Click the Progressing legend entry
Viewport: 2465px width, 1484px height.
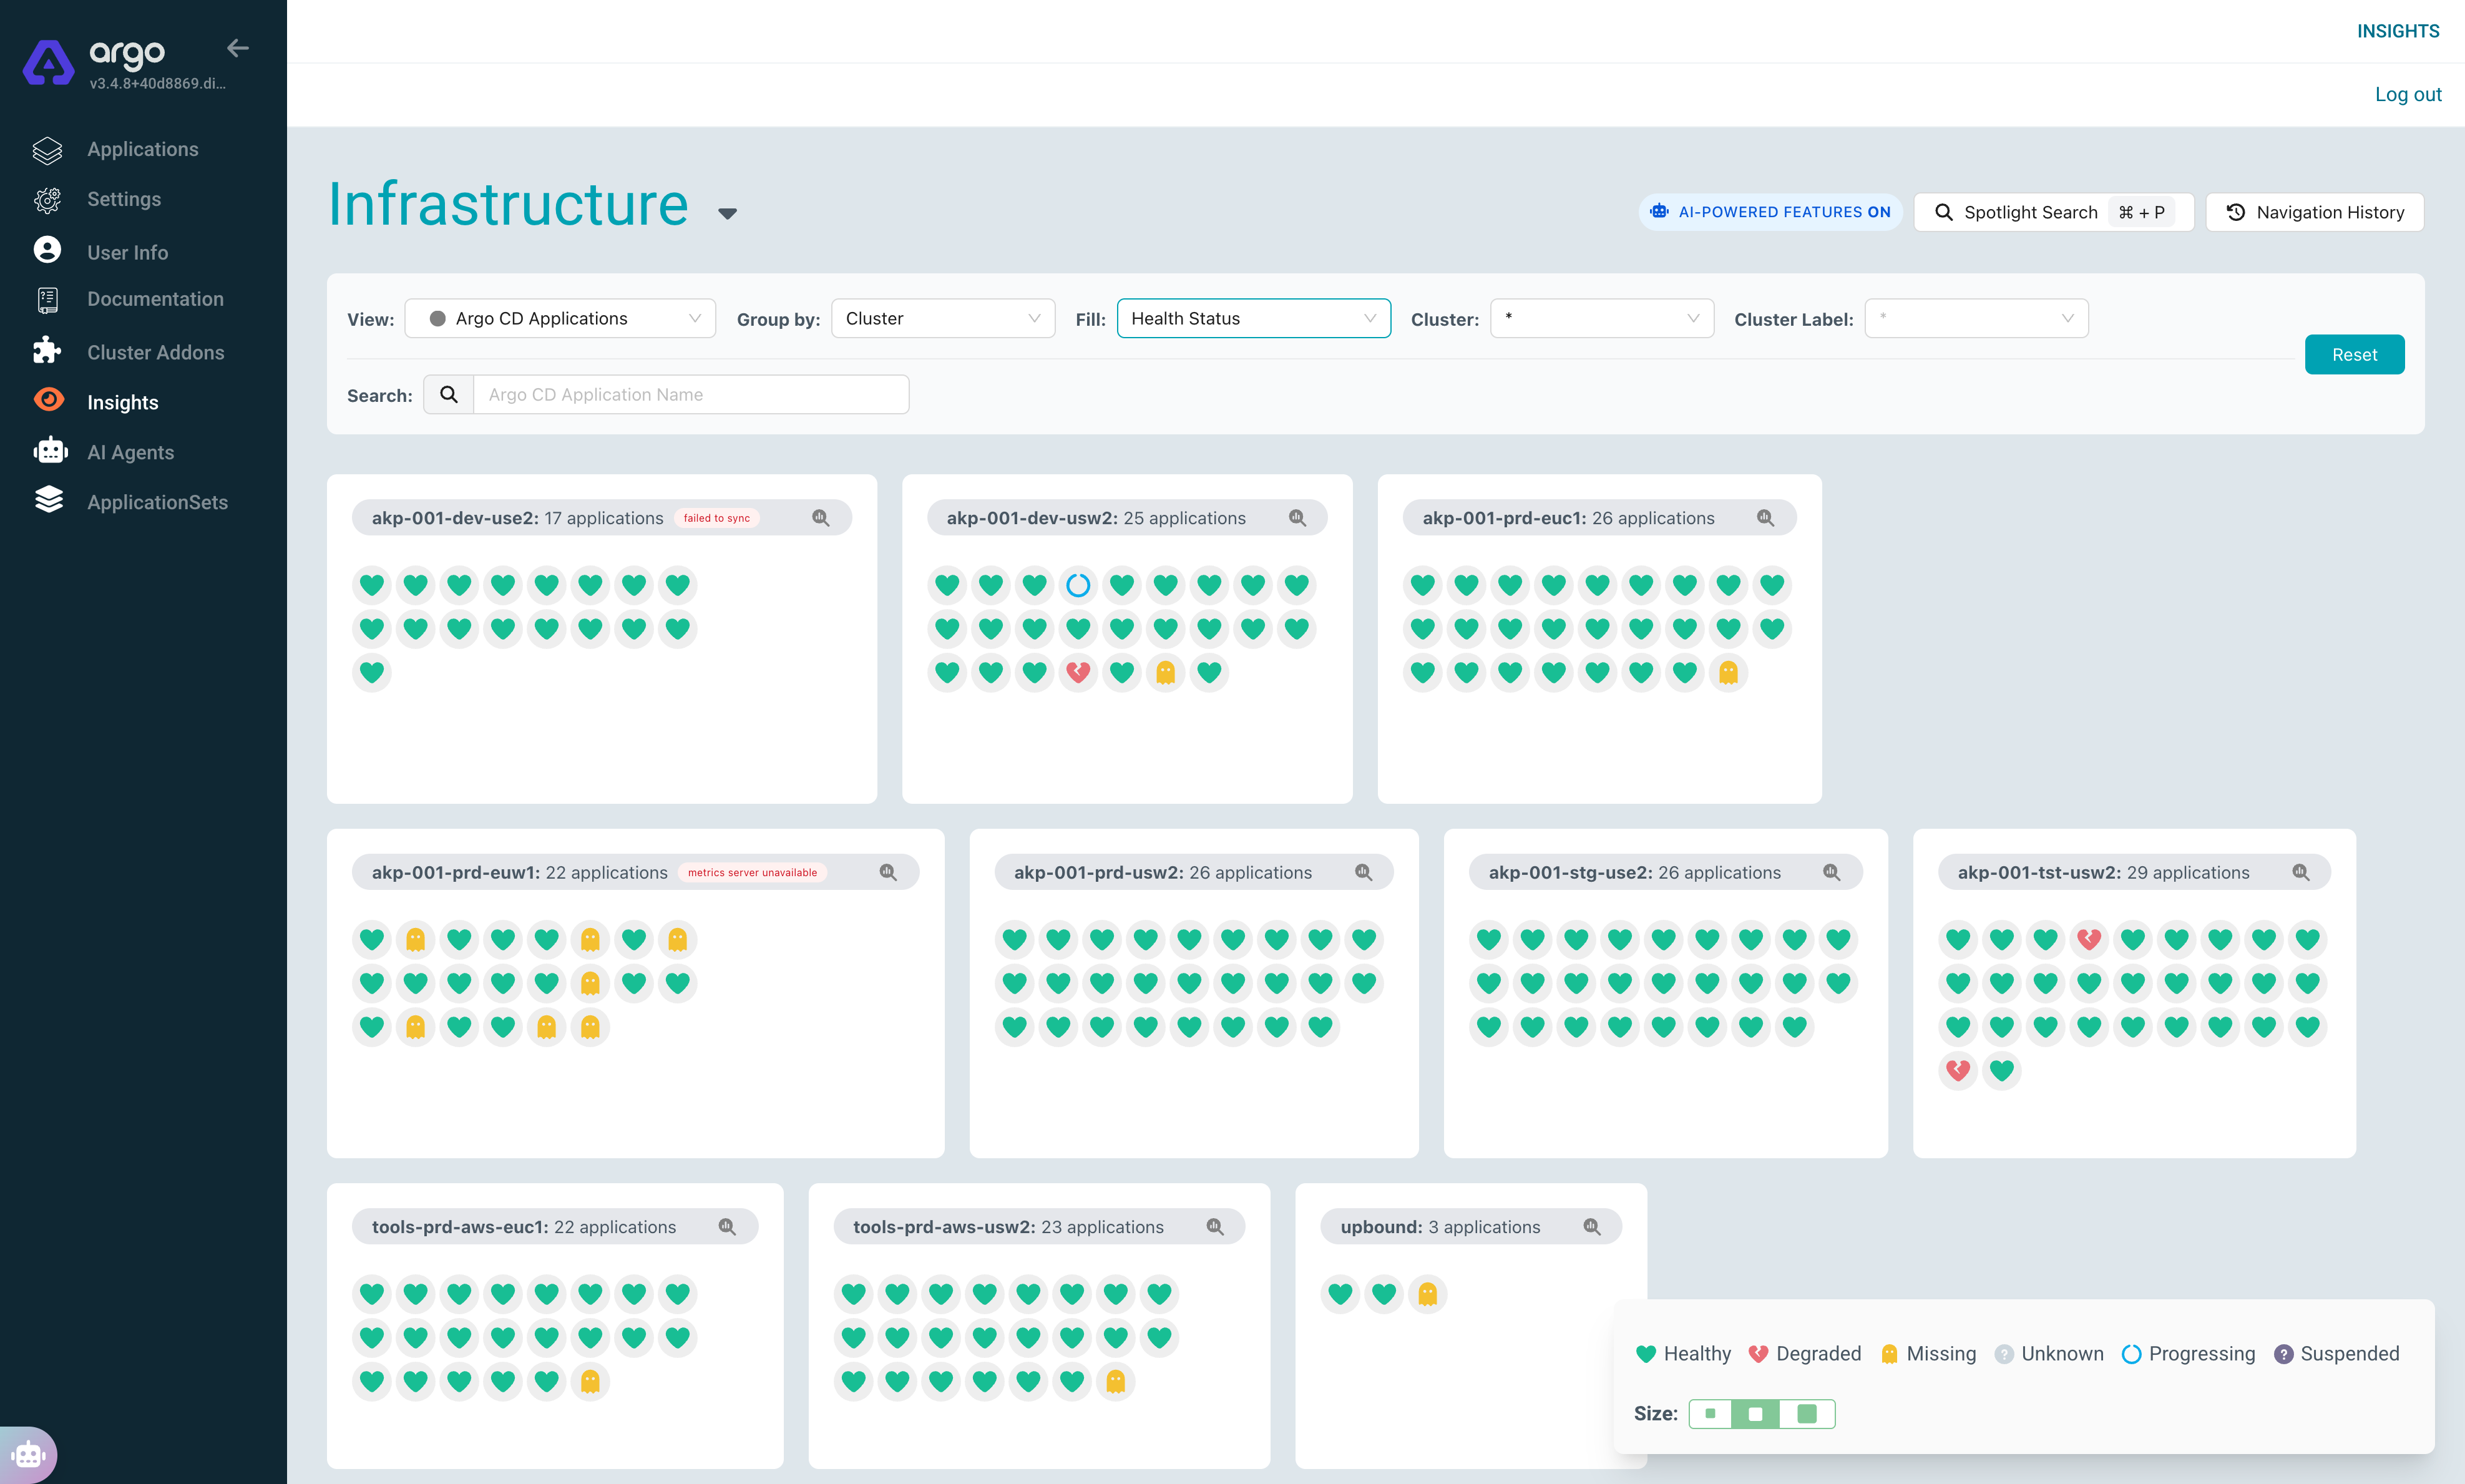coord(2188,1354)
